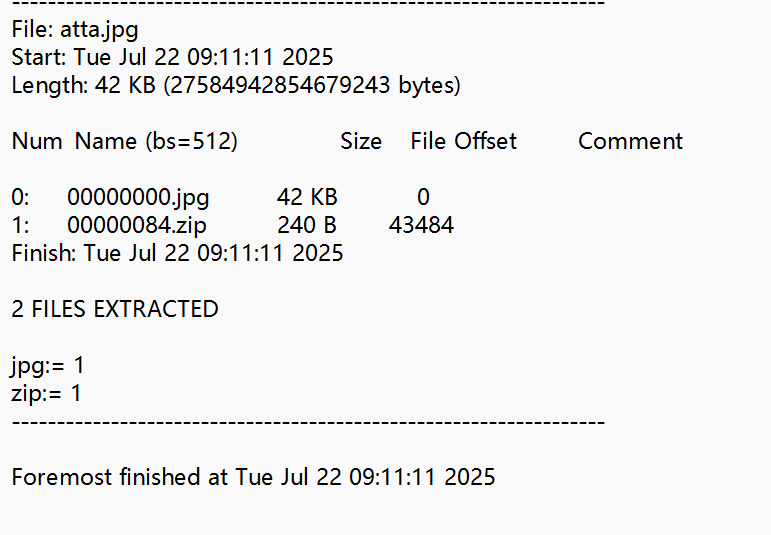Screen dimensions: 771x535
Task: Click row number 1: of the zip entry
Action: 21,225
